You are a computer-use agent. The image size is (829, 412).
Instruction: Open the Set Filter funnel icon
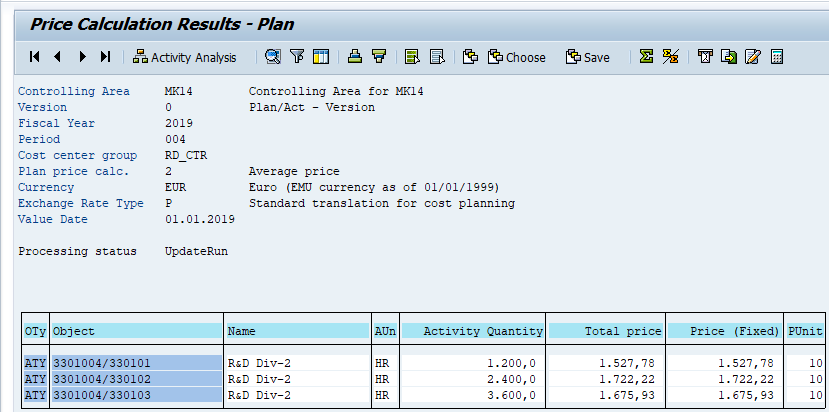(x=297, y=57)
